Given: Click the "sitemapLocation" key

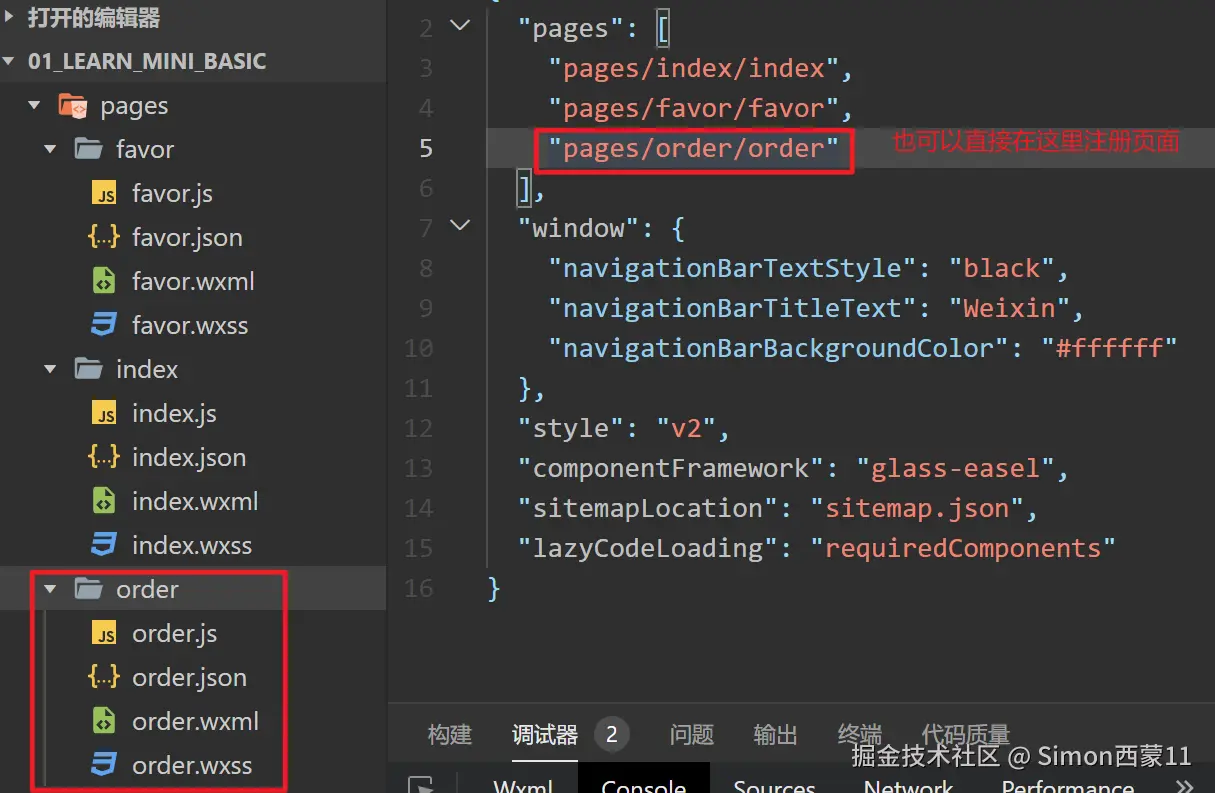Looking at the screenshot, I should pos(647,508).
